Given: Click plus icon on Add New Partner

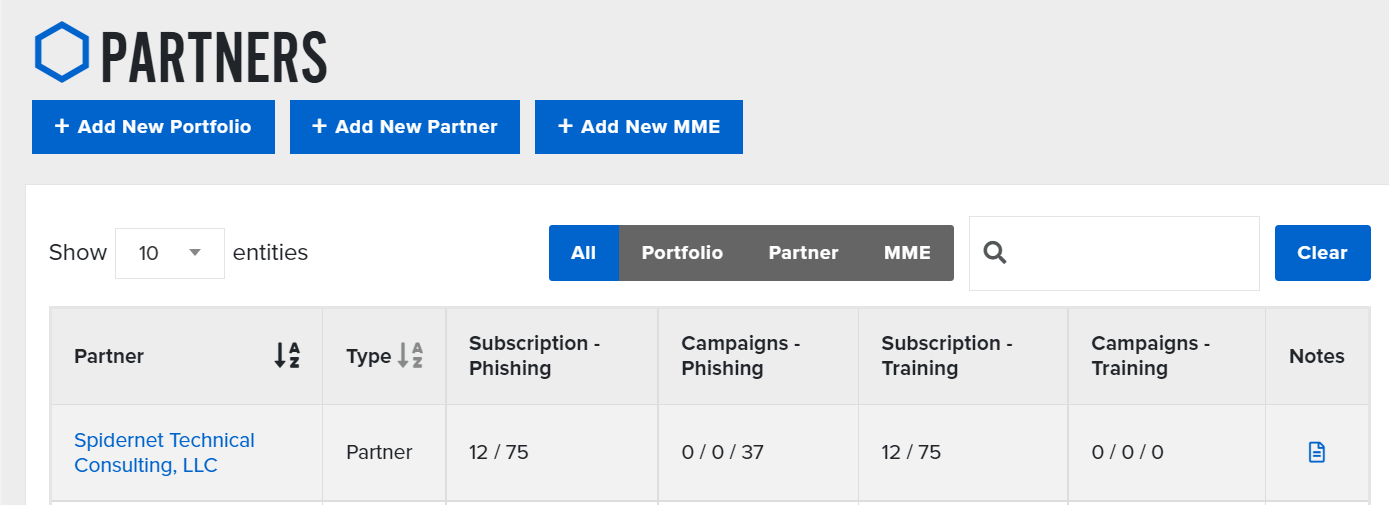Looking at the screenshot, I should coord(320,127).
